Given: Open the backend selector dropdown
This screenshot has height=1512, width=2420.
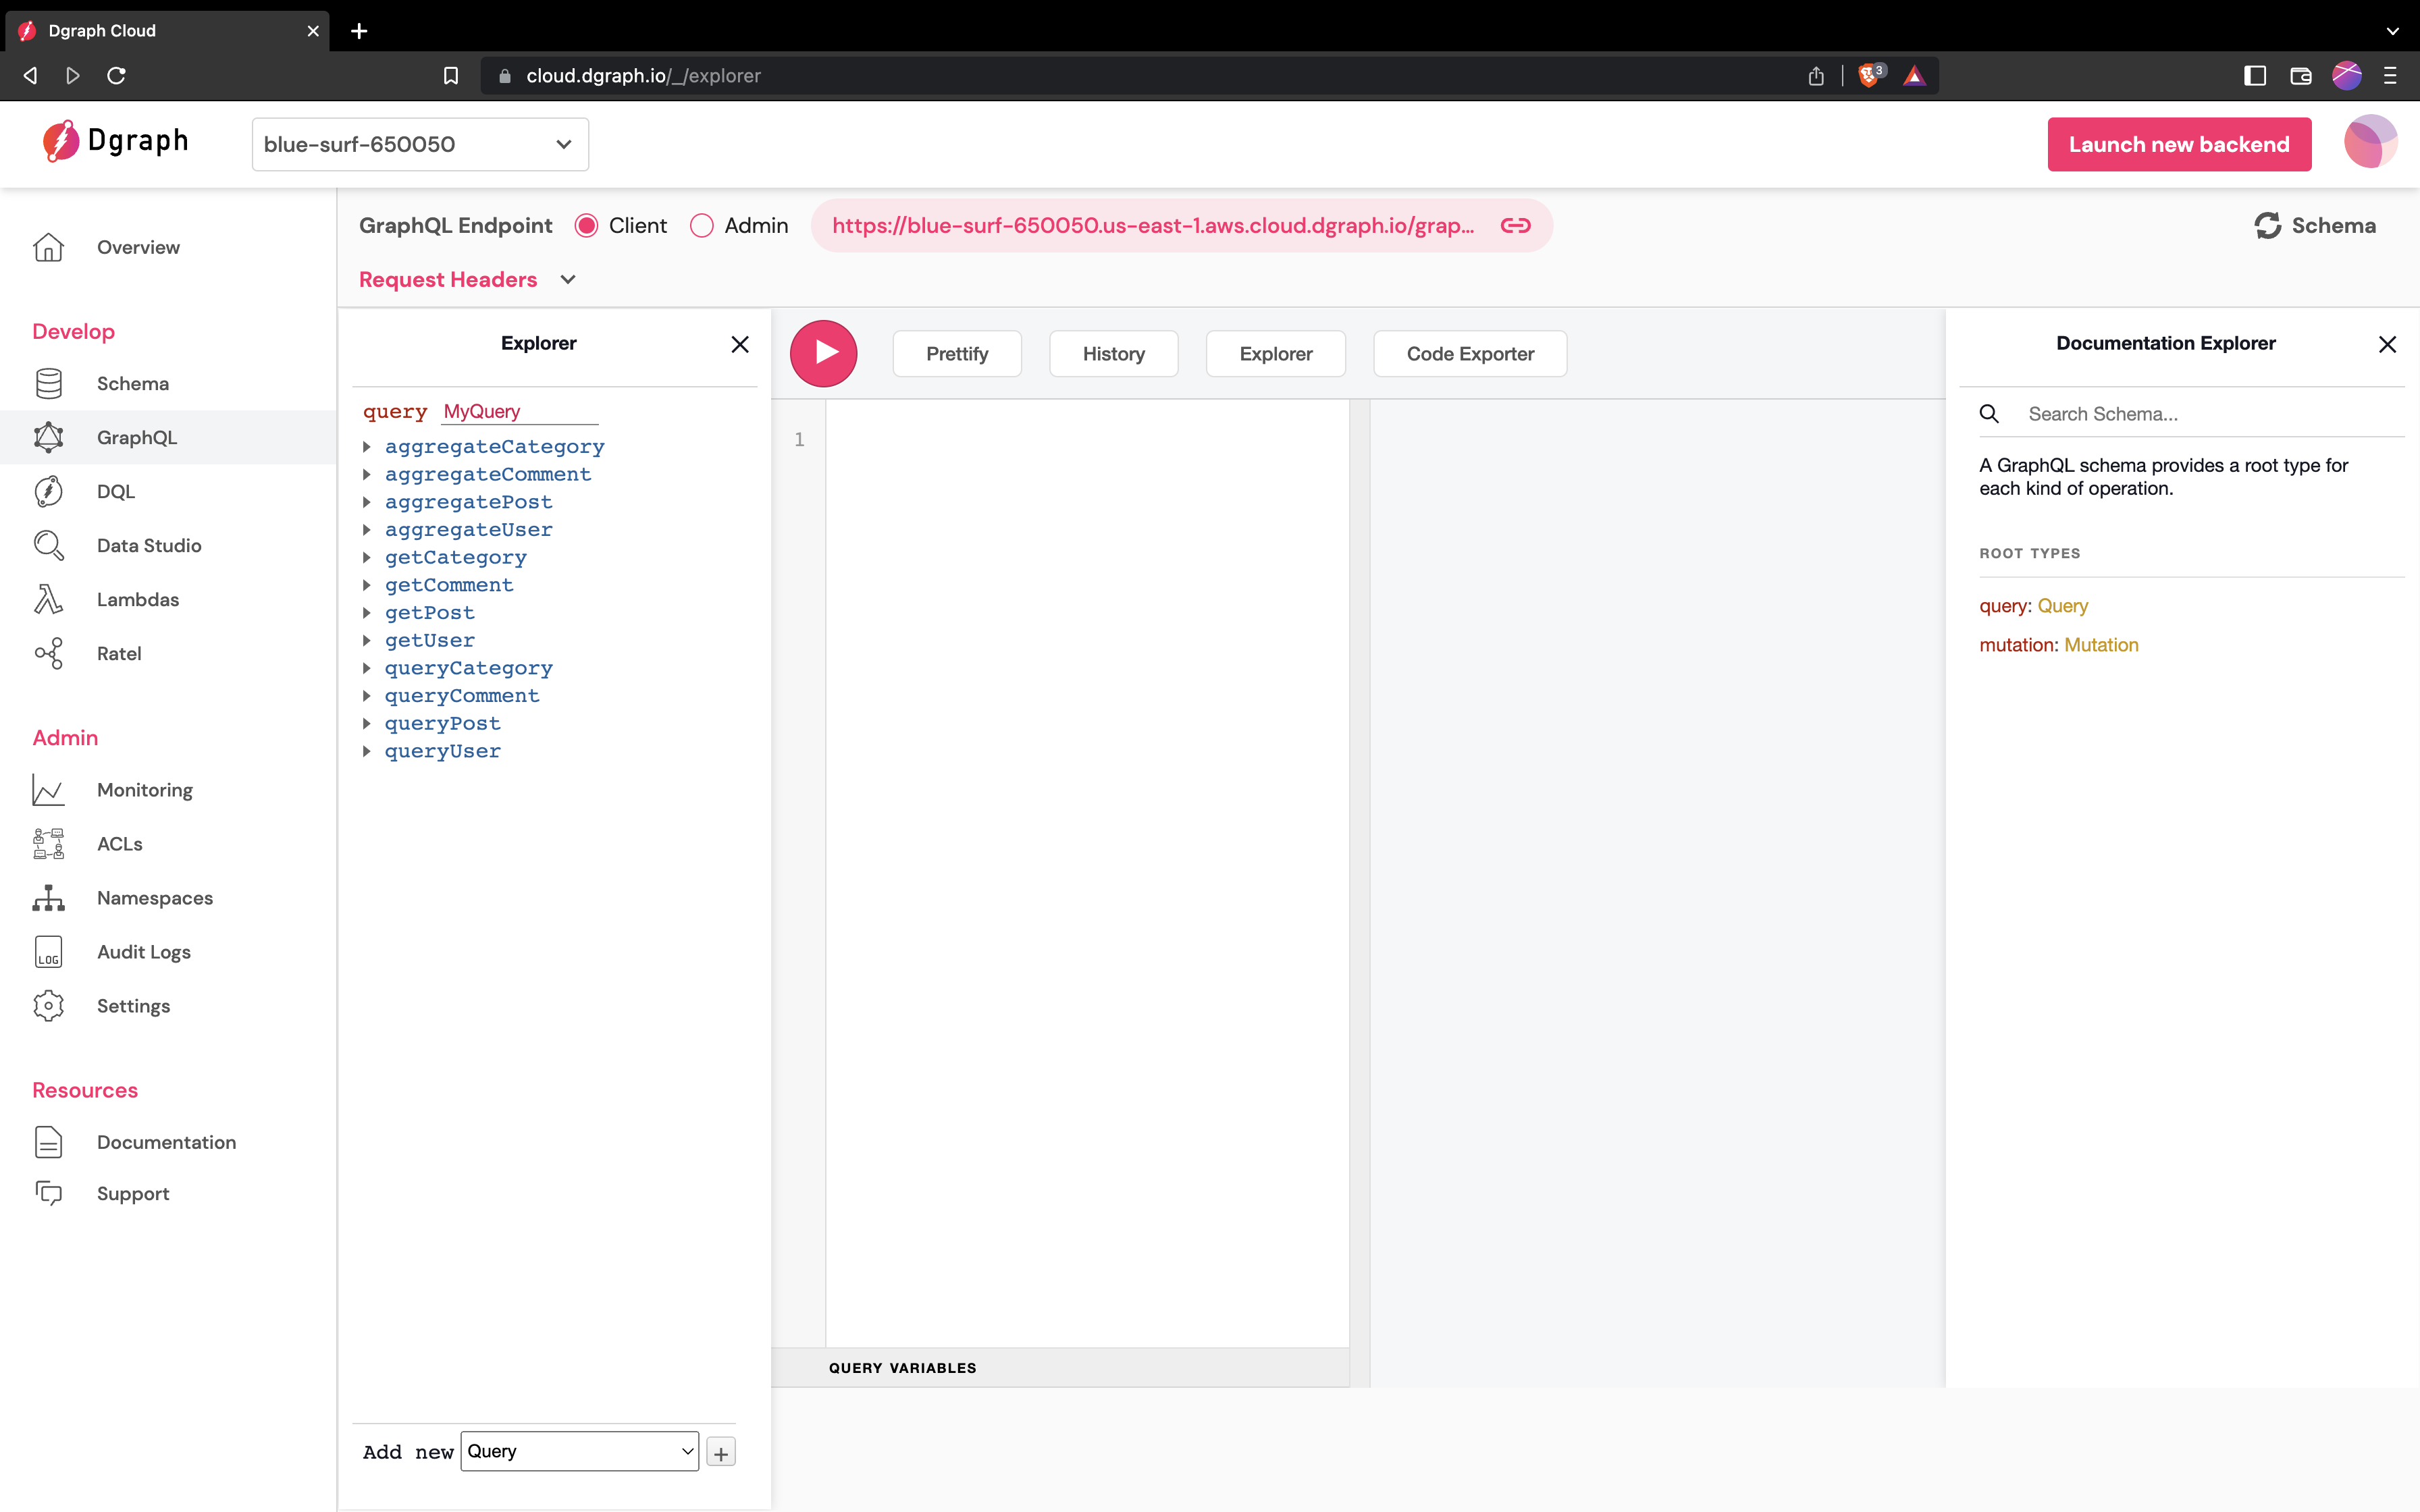Looking at the screenshot, I should click(420, 144).
